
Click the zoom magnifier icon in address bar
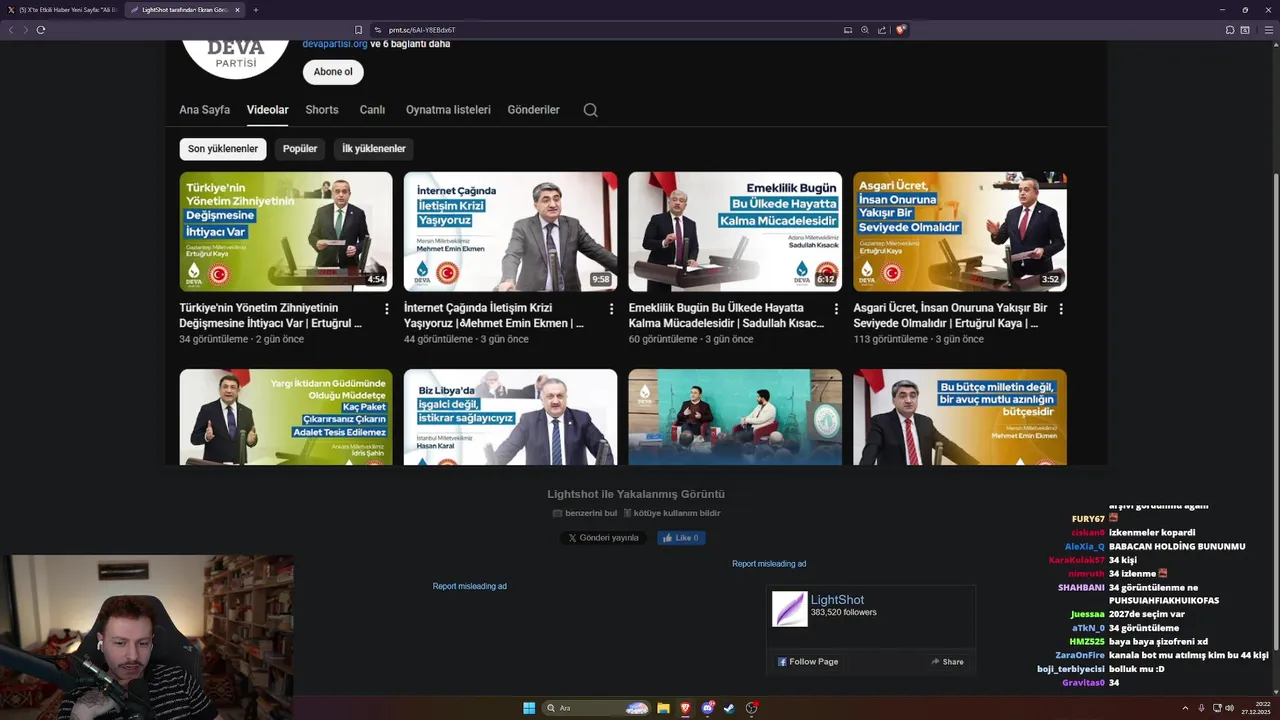click(x=865, y=30)
